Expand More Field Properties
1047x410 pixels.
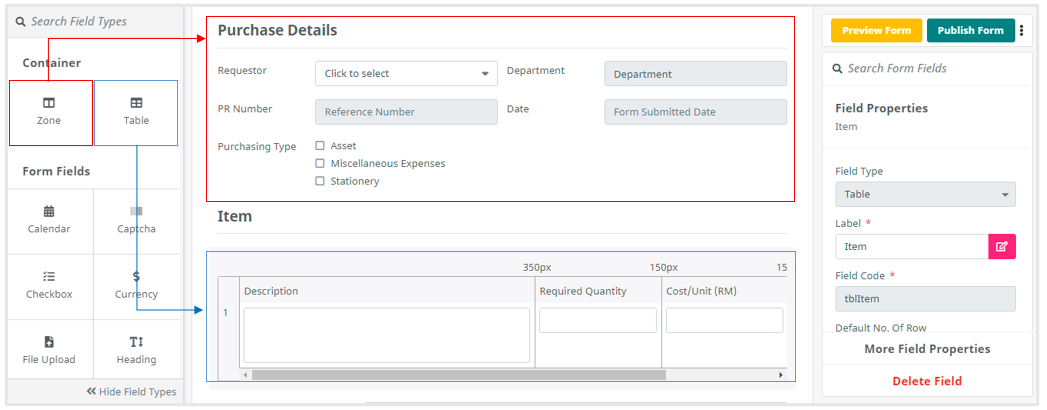(x=927, y=349)
